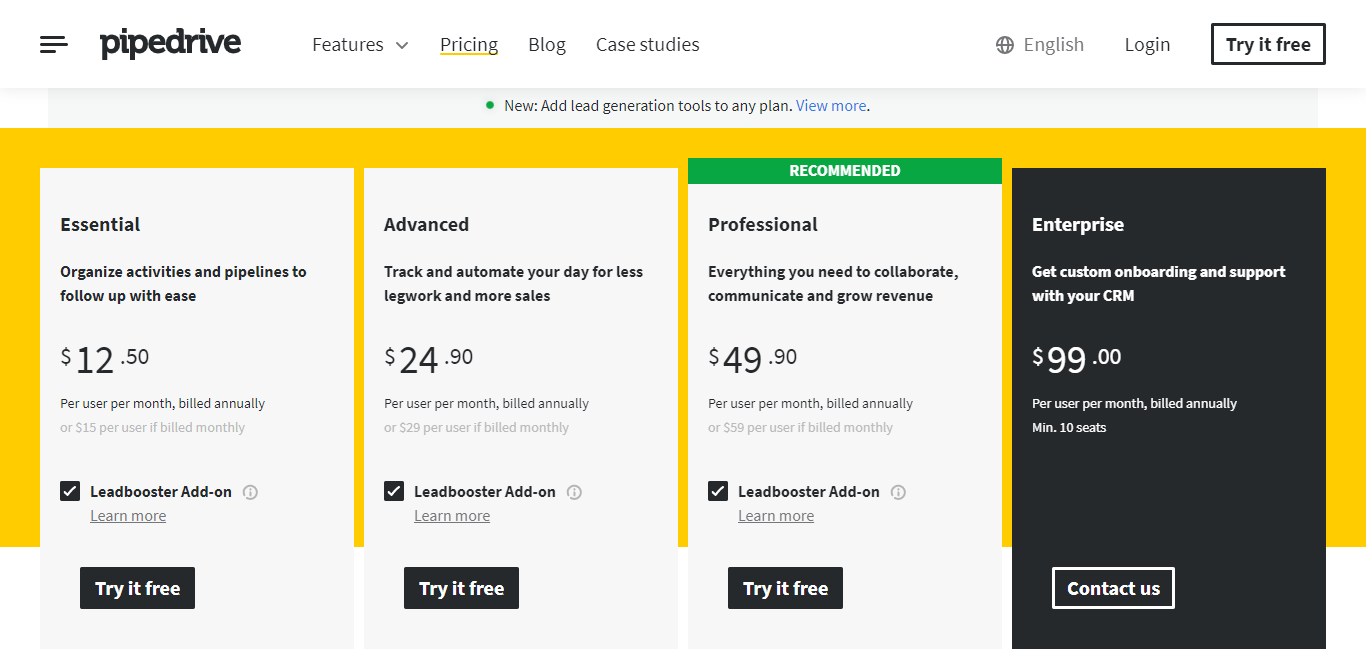Click the Login link
Screen dimensions: 1366x657
(1147, 45)
